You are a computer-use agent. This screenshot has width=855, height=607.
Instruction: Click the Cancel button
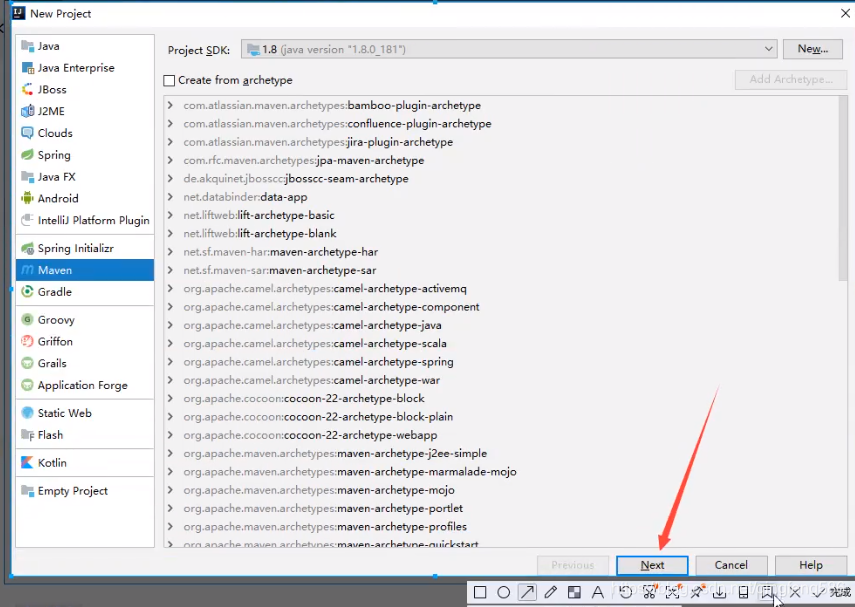pos(731,565)
